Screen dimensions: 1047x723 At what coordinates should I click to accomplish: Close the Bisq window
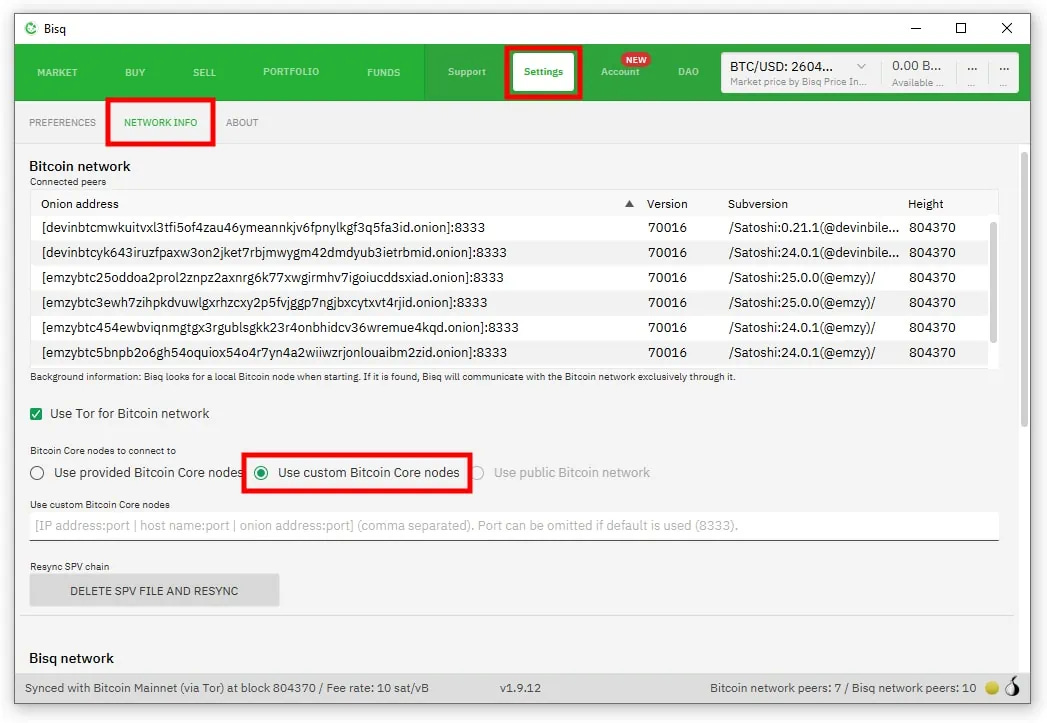coord(1006,28)
